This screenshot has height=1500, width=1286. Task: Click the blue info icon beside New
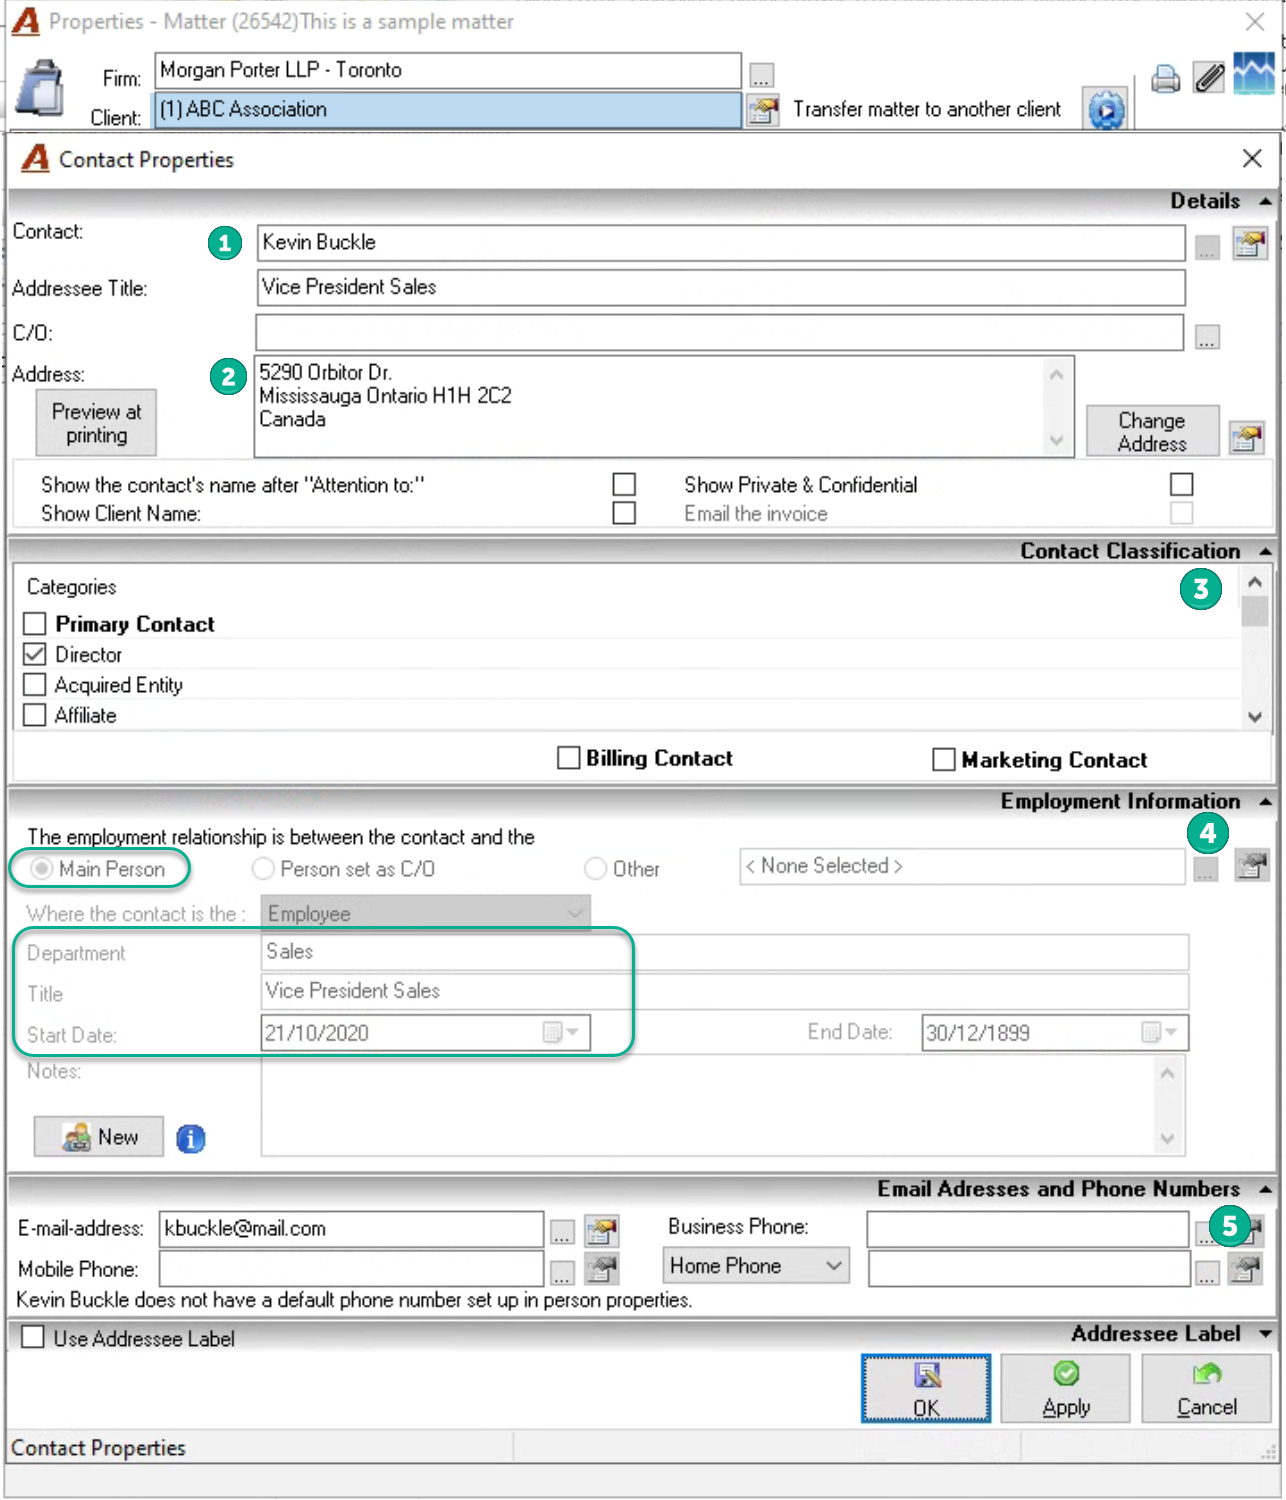[191, 1138]
